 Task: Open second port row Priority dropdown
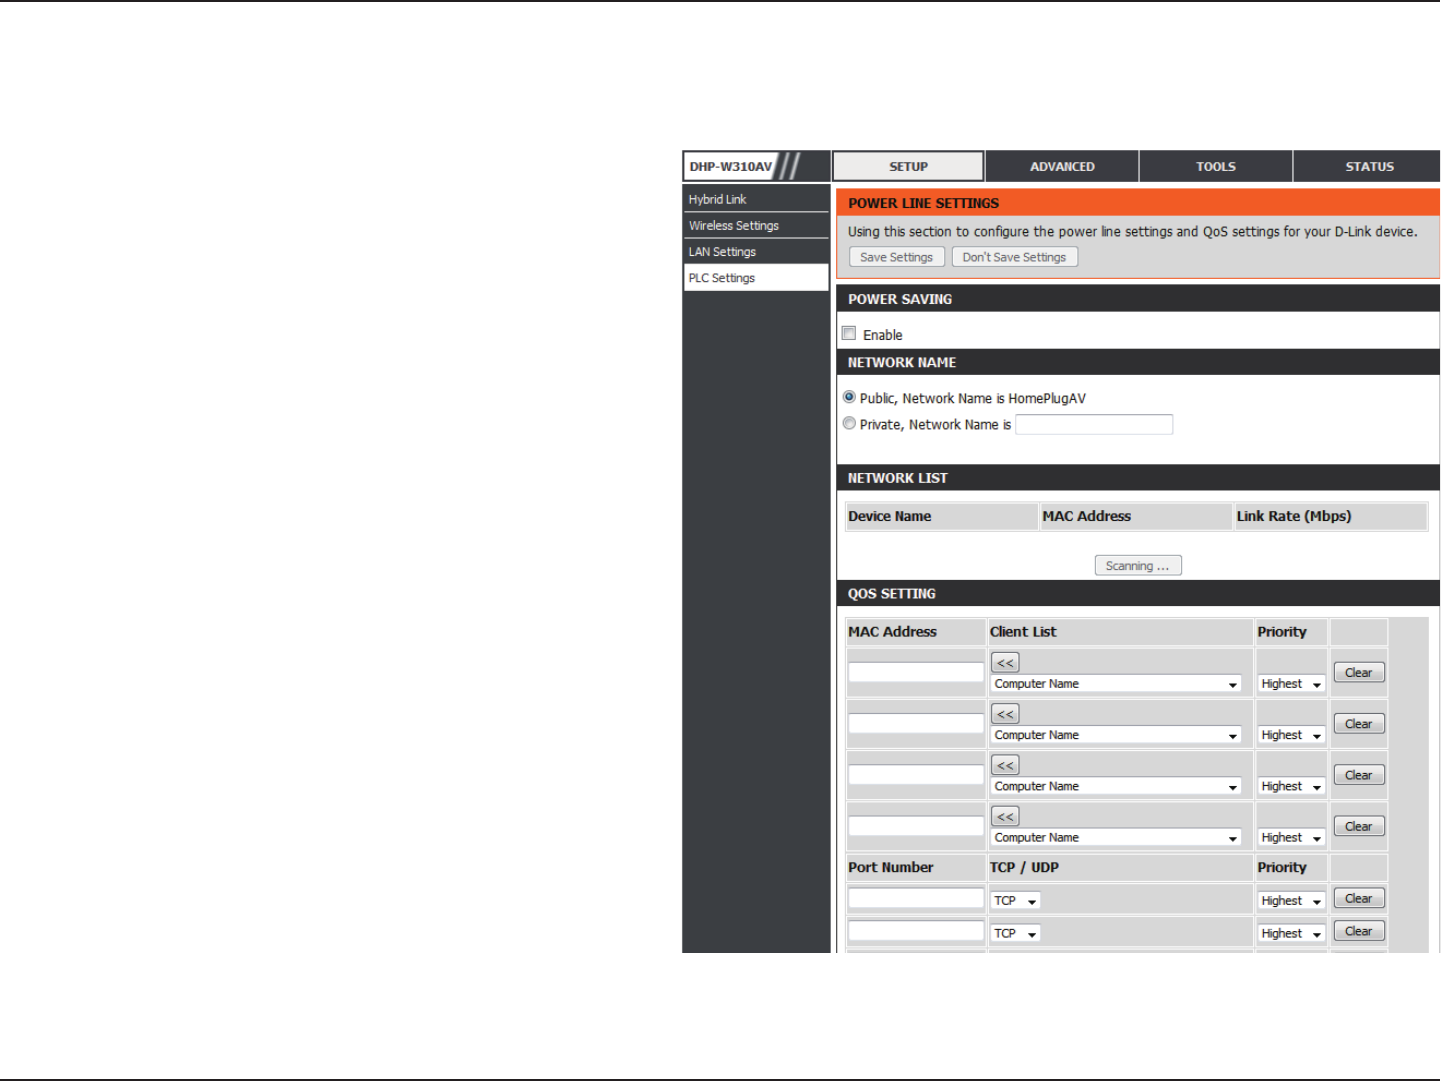click(x=1291, y=933)
